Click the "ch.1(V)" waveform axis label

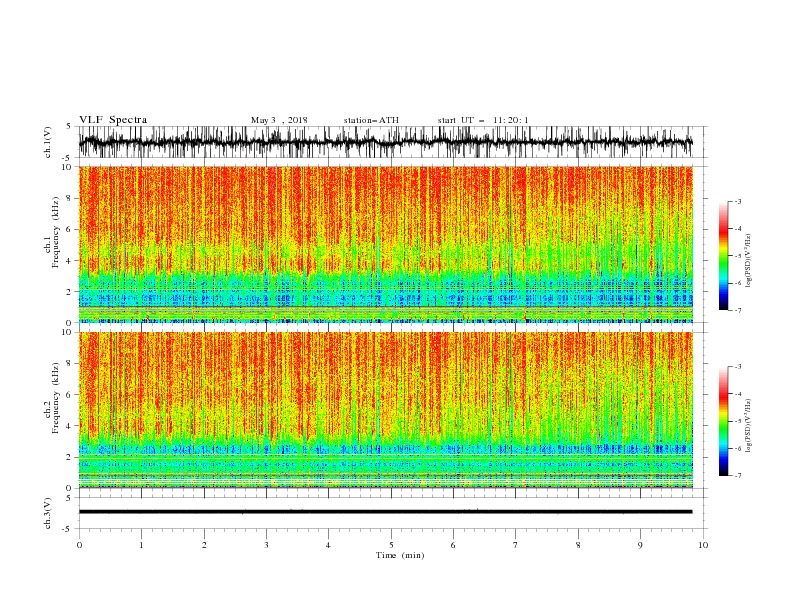(x=48, y=142)
